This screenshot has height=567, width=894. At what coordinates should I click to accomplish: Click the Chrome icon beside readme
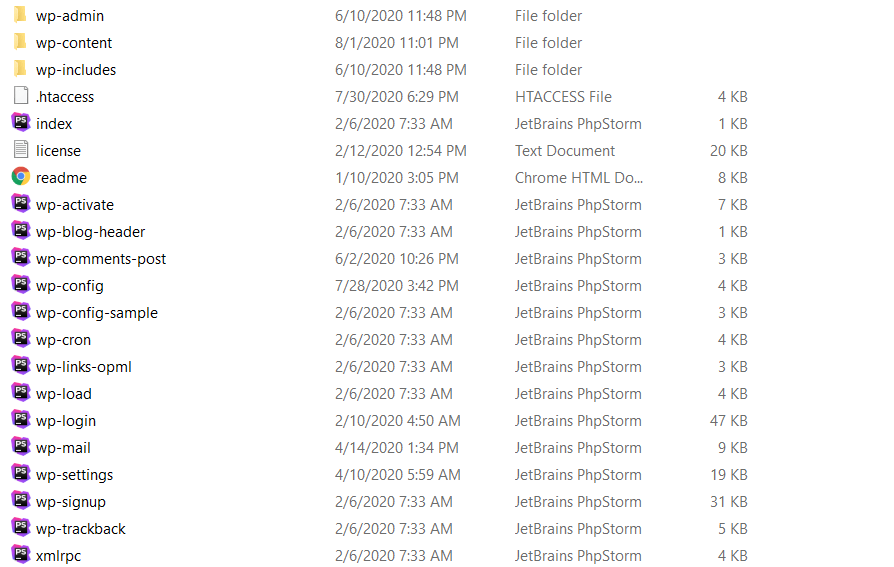(21, 176)
